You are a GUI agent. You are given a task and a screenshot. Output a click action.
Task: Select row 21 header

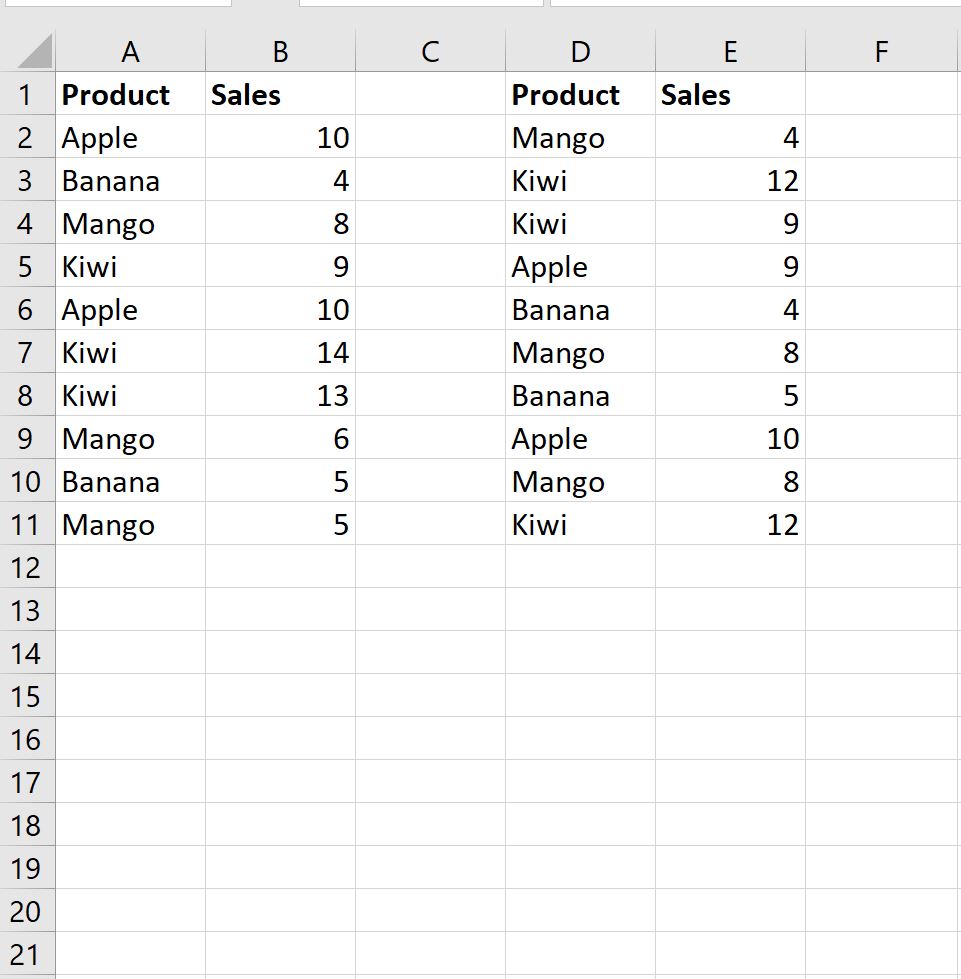pos(27,955)
